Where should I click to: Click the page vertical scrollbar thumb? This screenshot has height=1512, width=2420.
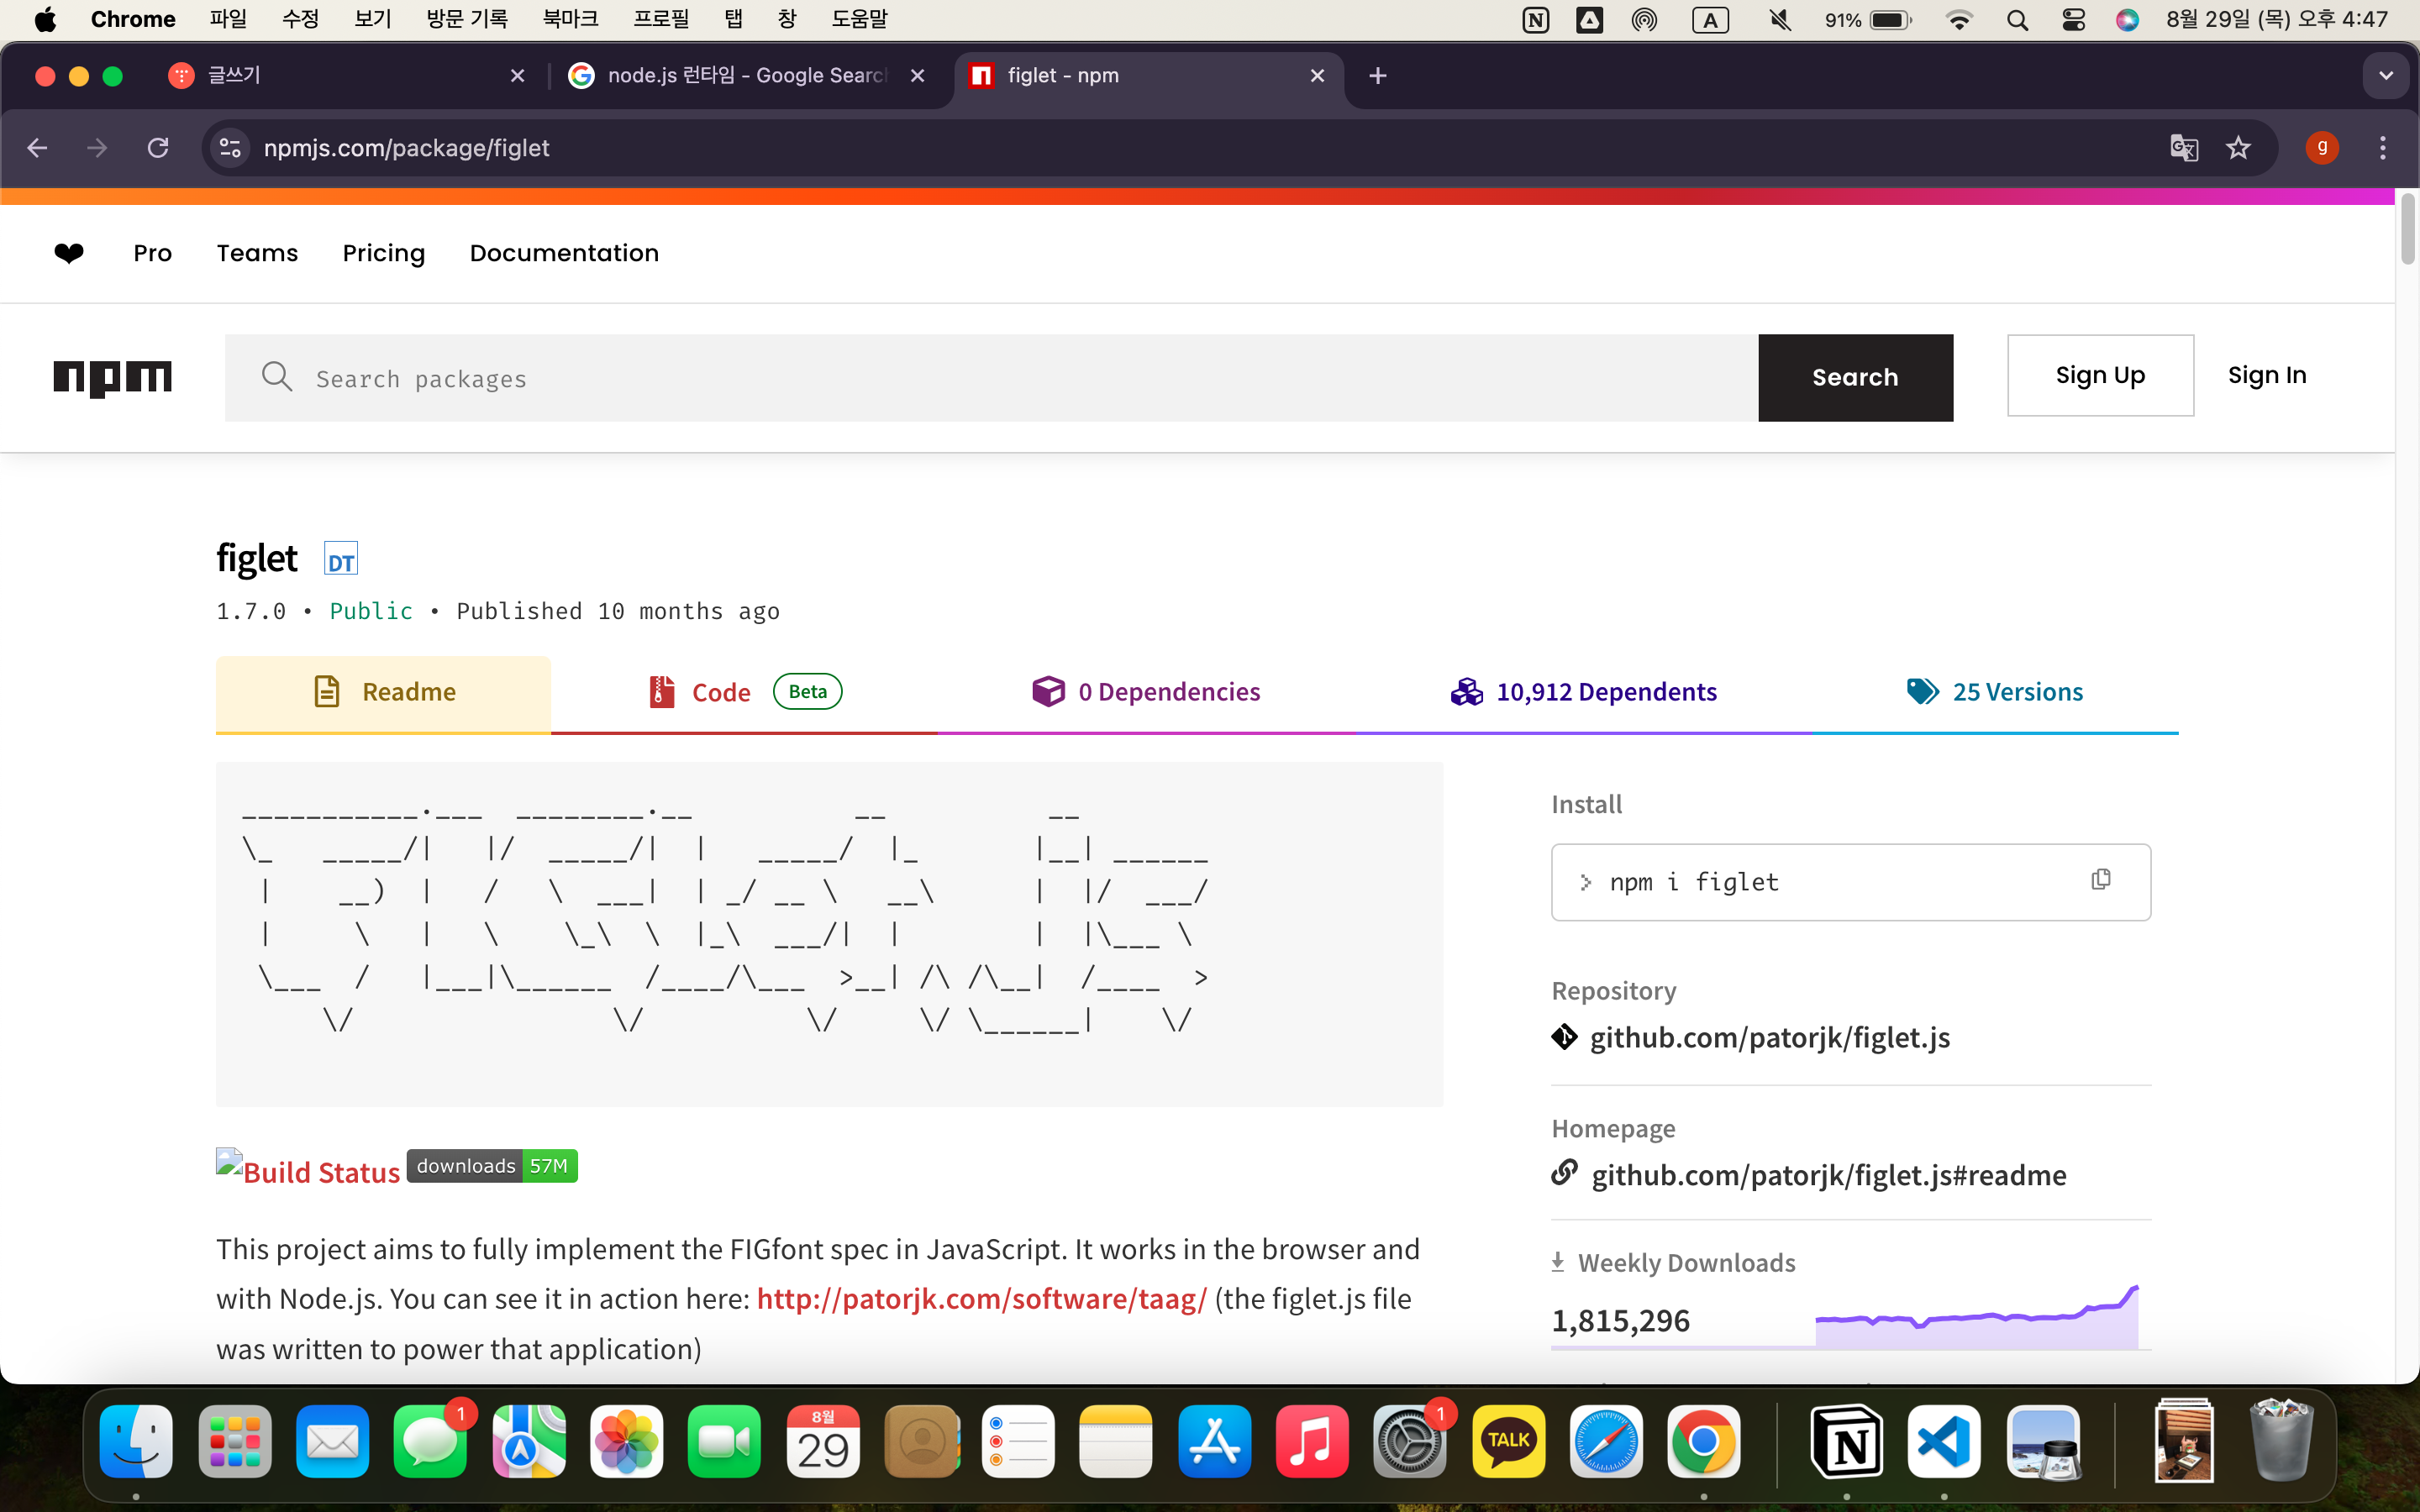2408,230
